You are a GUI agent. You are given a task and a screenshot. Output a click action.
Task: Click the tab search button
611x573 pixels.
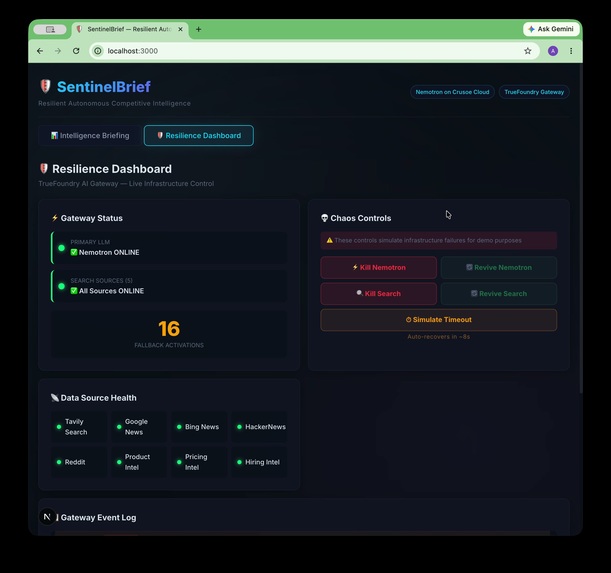point(50,30)
